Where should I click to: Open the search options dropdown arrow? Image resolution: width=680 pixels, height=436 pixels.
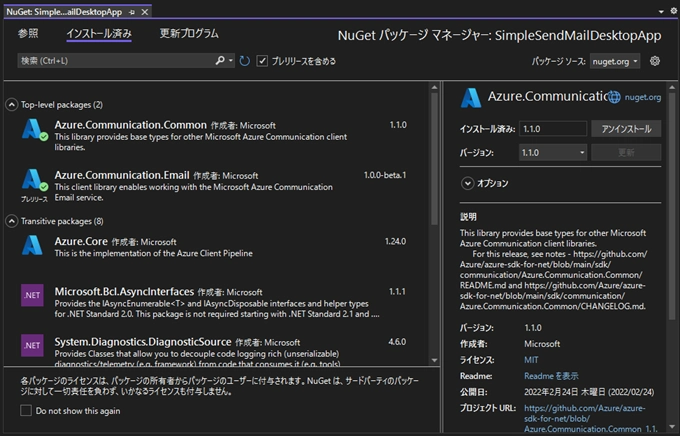pos(231,61)
